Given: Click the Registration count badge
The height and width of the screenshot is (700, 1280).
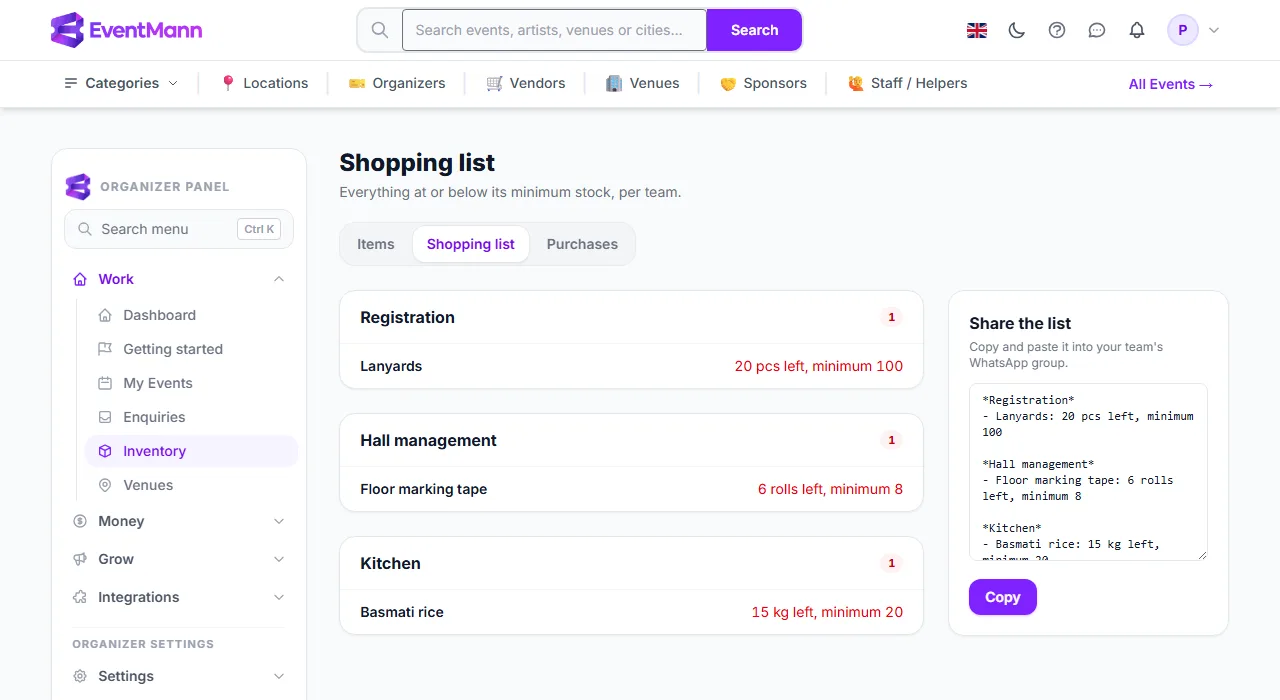Looking at the screenshot, I should [x=892, y=317].
